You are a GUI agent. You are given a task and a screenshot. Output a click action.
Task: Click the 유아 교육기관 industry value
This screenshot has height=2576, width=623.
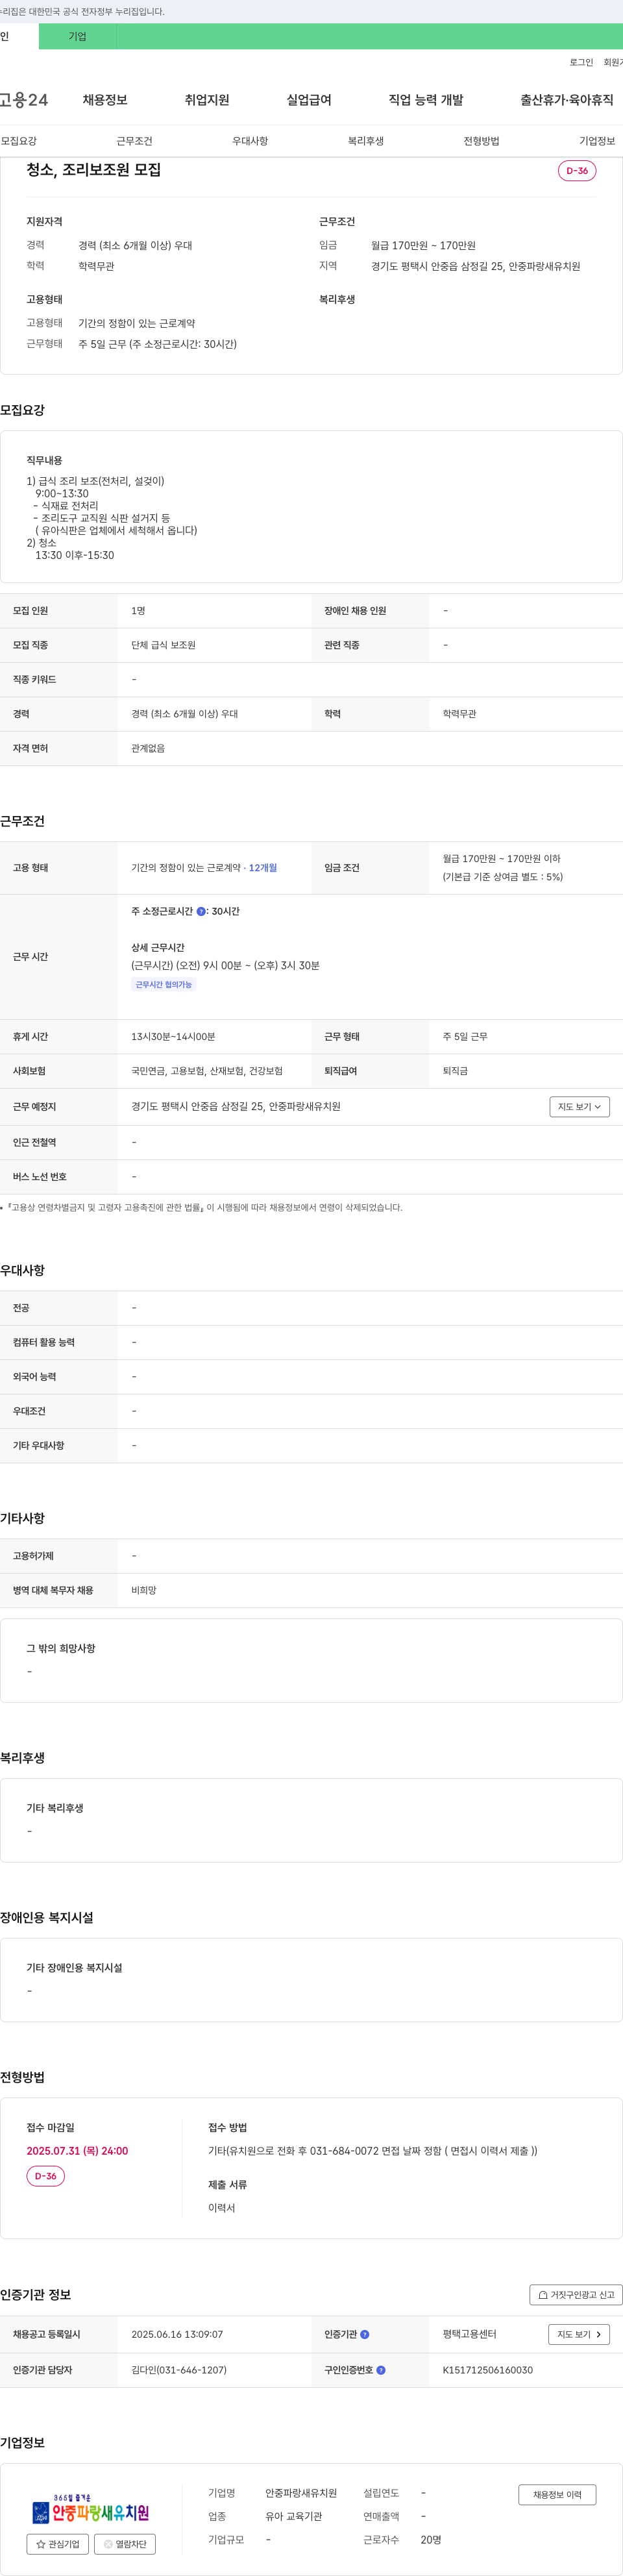[x=294, y=2516]
